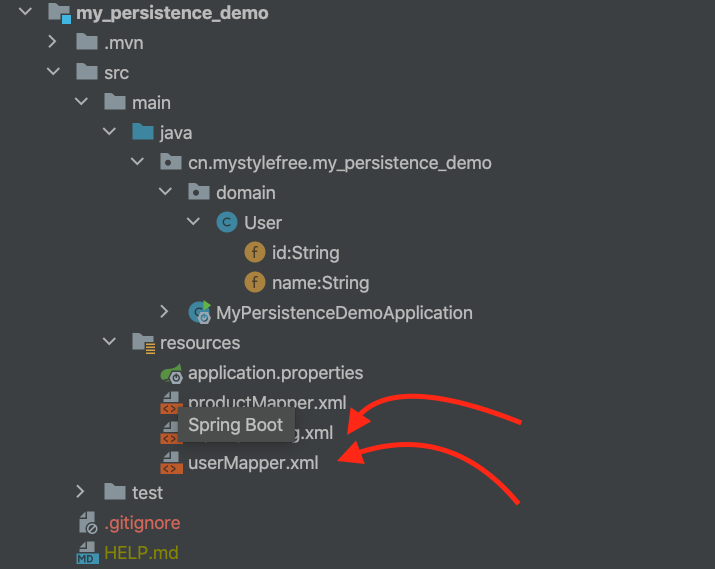The image size is (715, 569).
Task: Click the application.properties Spring leaf icon
Action: pyautogui.click(x=171, y=373)
